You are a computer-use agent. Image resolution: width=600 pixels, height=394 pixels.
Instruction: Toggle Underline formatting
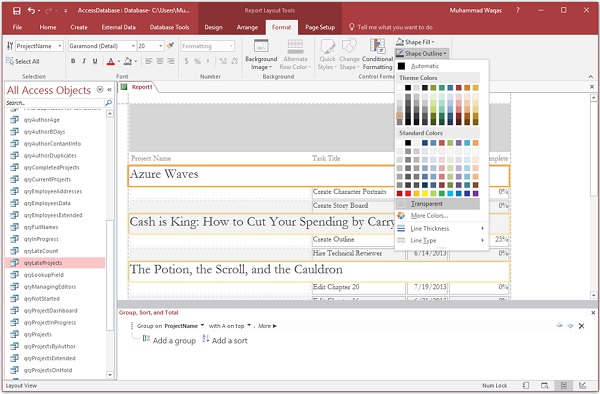(95, 61)
